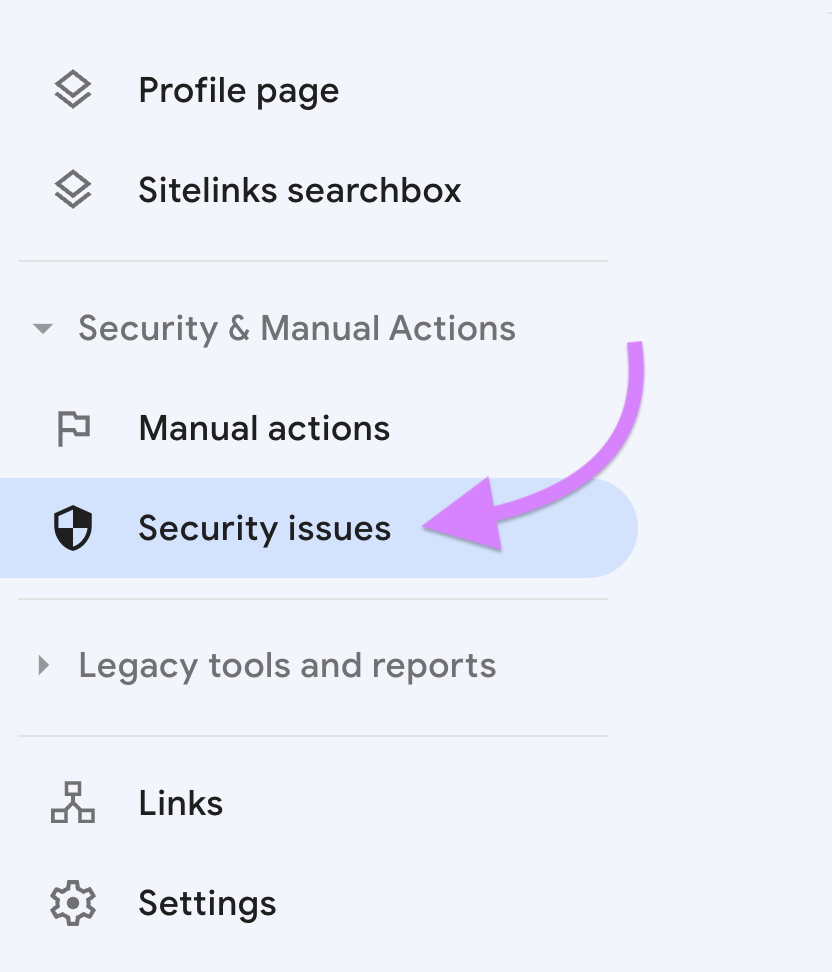Click the Links site-structure icon
Screen dimensions: 832x972
(71, 802)
